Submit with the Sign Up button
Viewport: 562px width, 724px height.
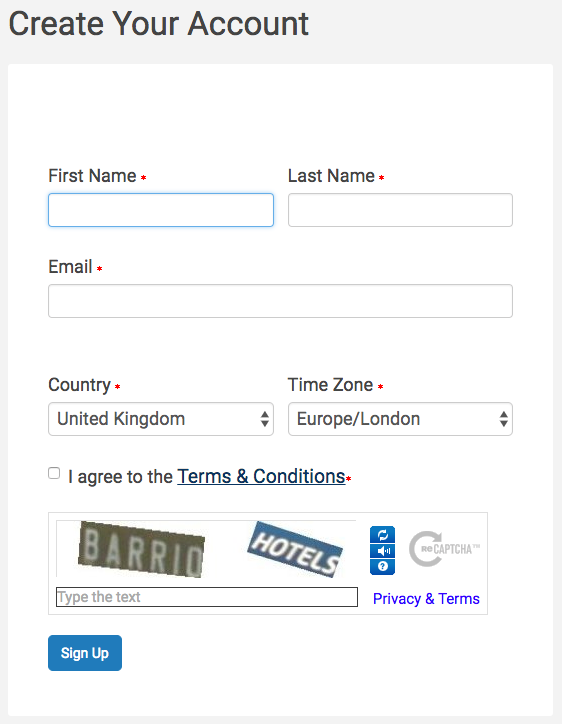click(x=85, y=653)
